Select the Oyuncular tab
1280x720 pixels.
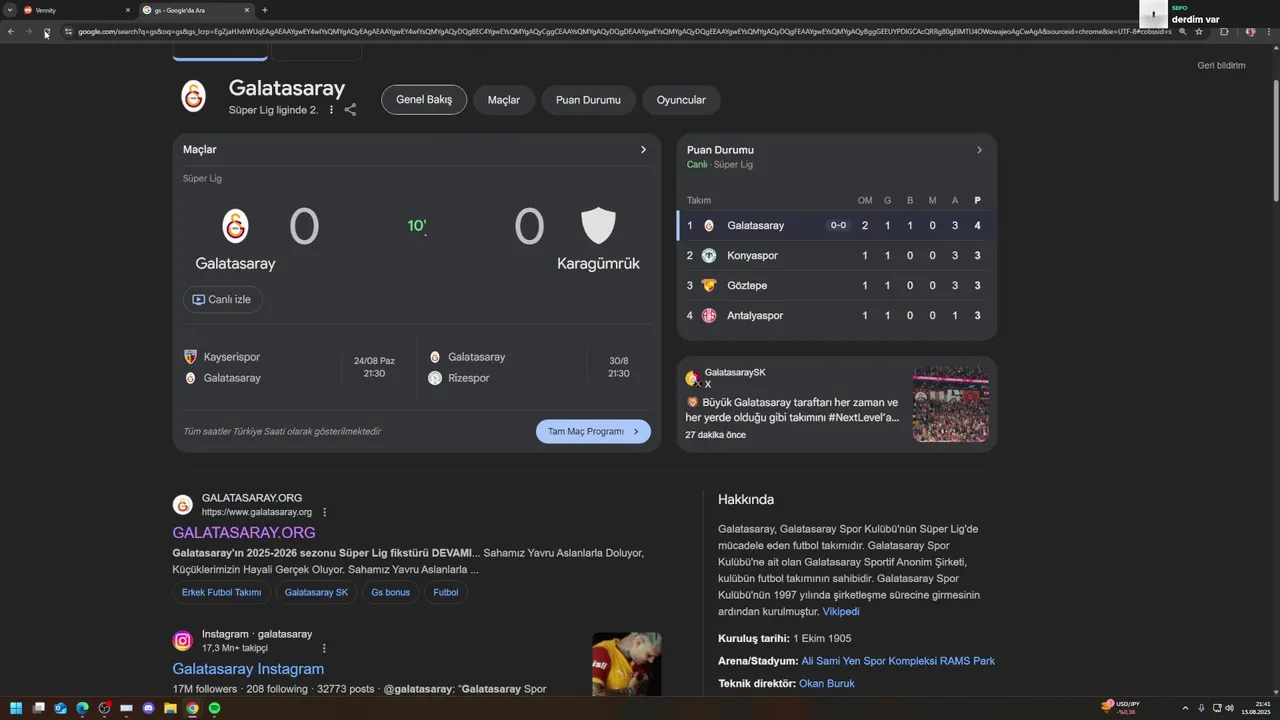tap(681, 100)
